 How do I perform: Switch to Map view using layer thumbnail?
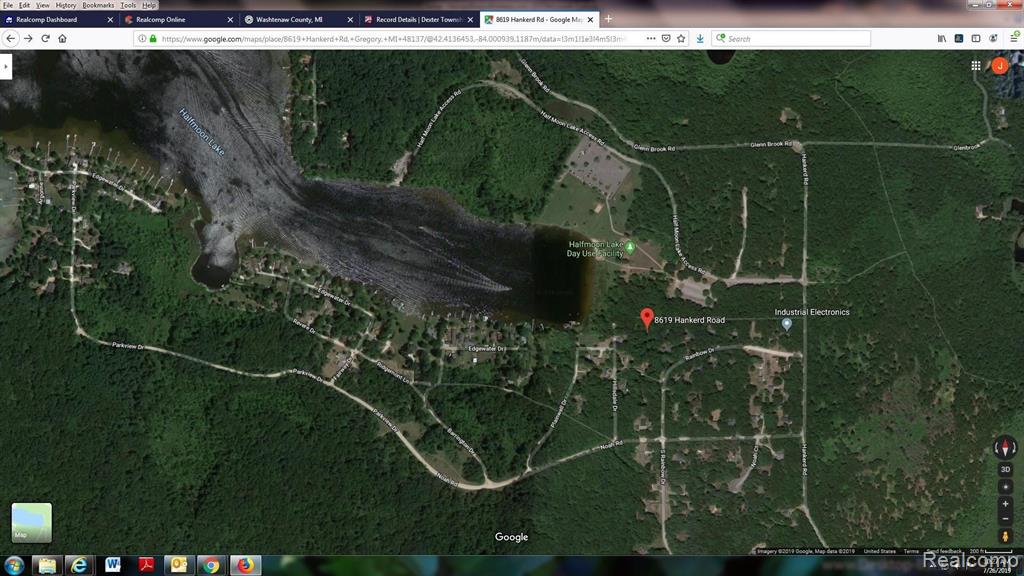click(x=31, y=522)
